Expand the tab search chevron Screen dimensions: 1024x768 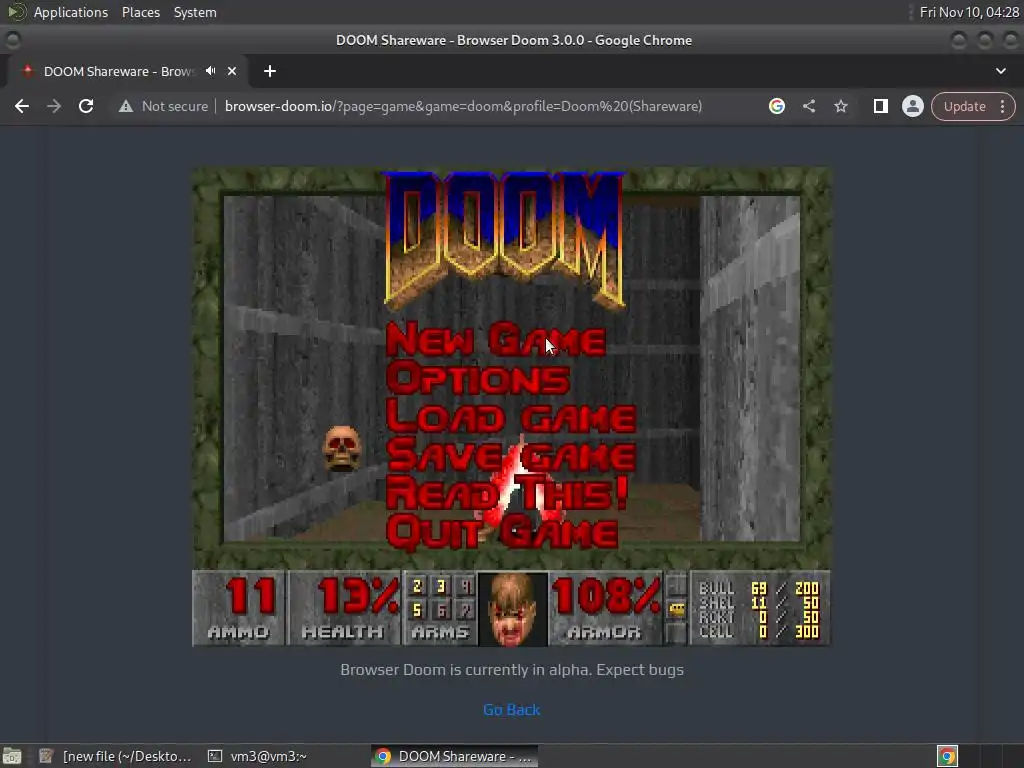point(1000,71)
